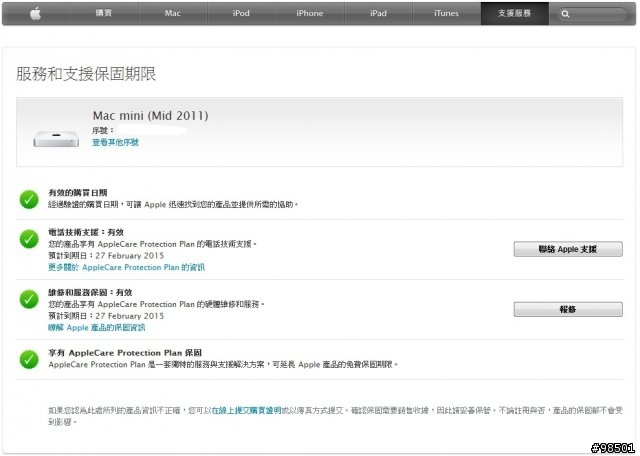Open the iTunes tab
Viewport: 640px width, 456px height.
(x=447, y=13)
